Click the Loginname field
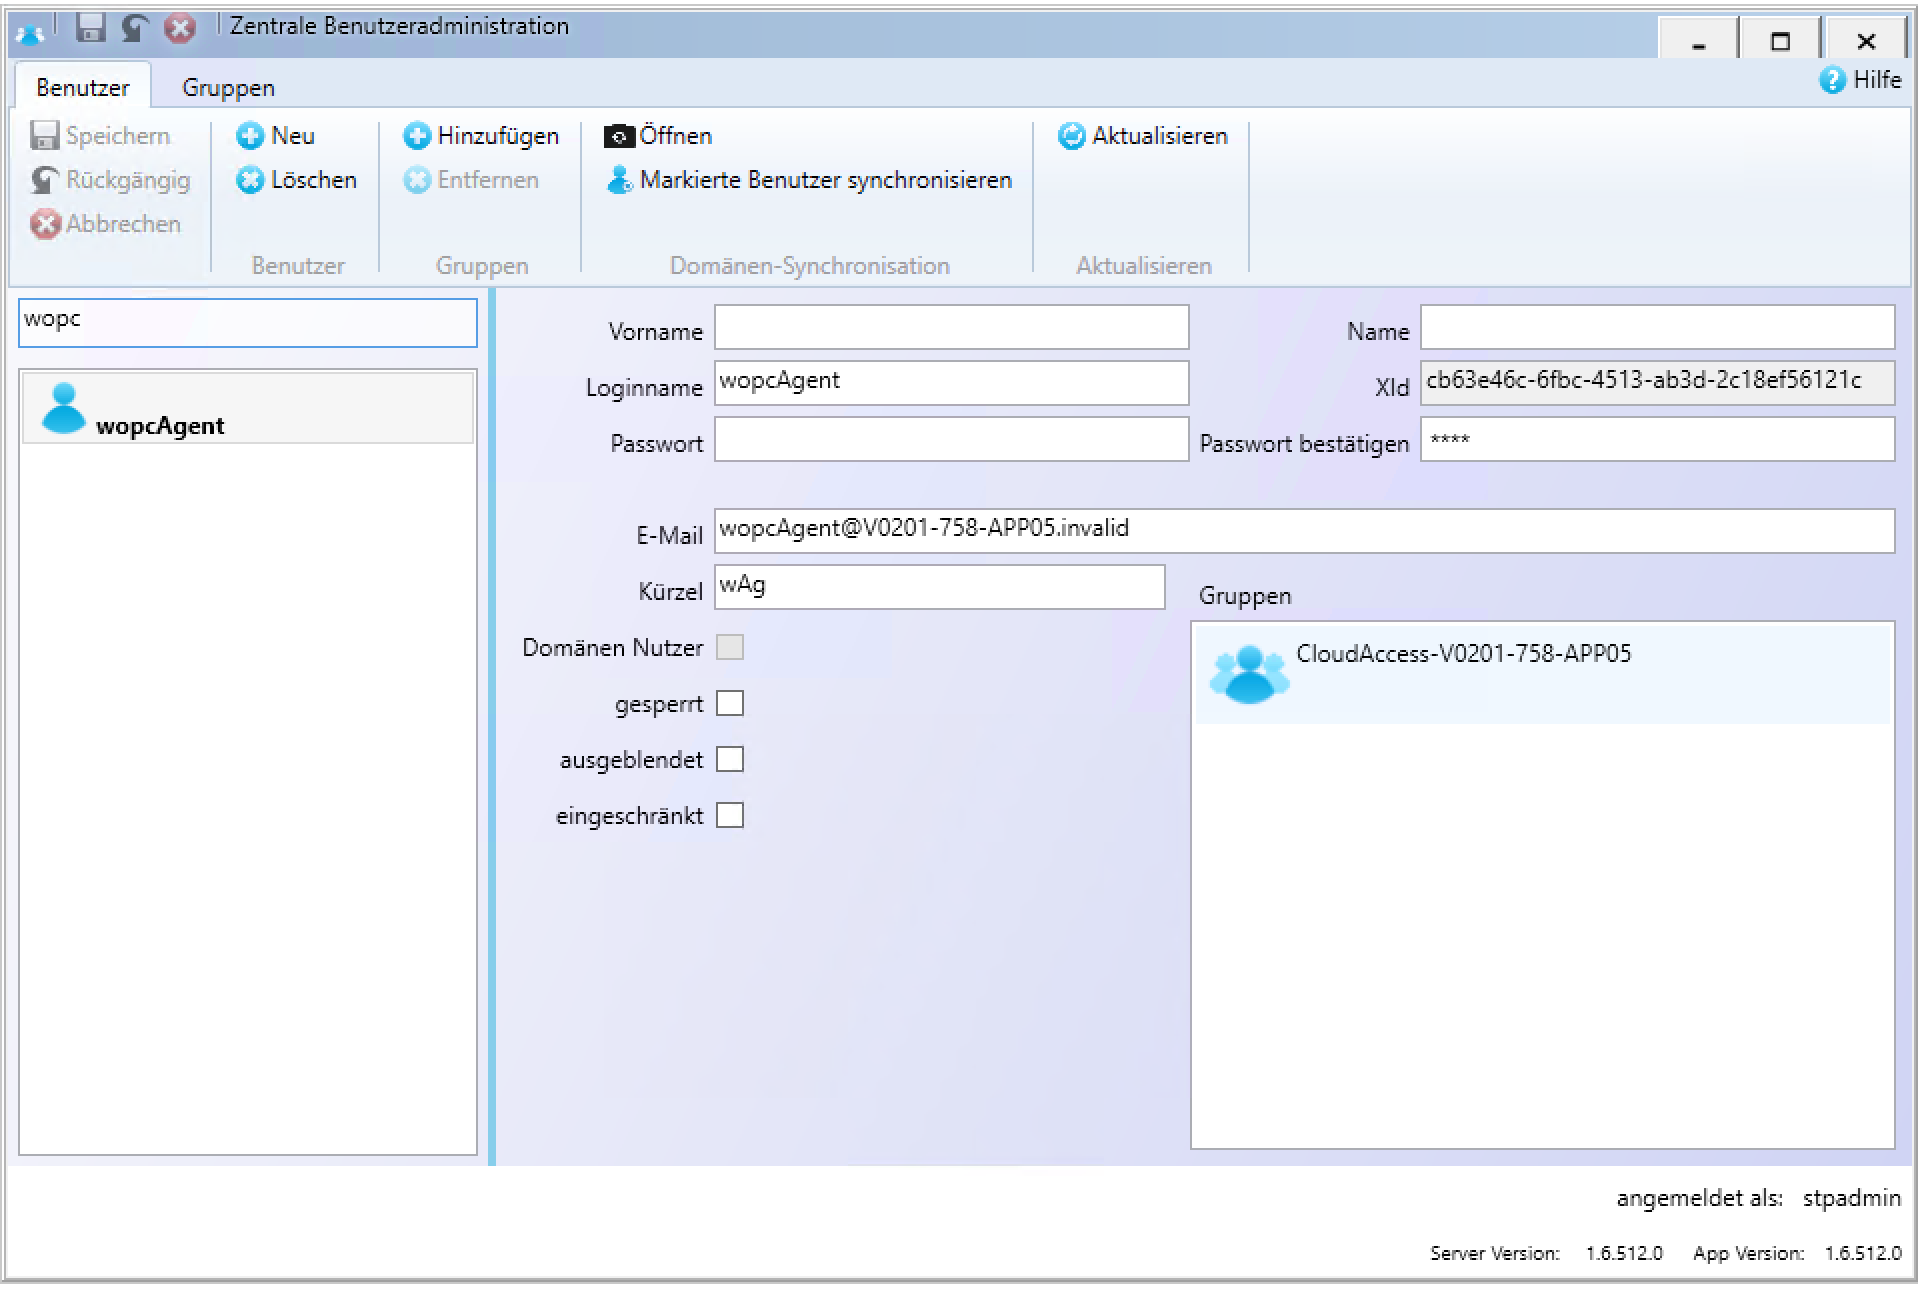1918x1290 pixels. (951, 383)
